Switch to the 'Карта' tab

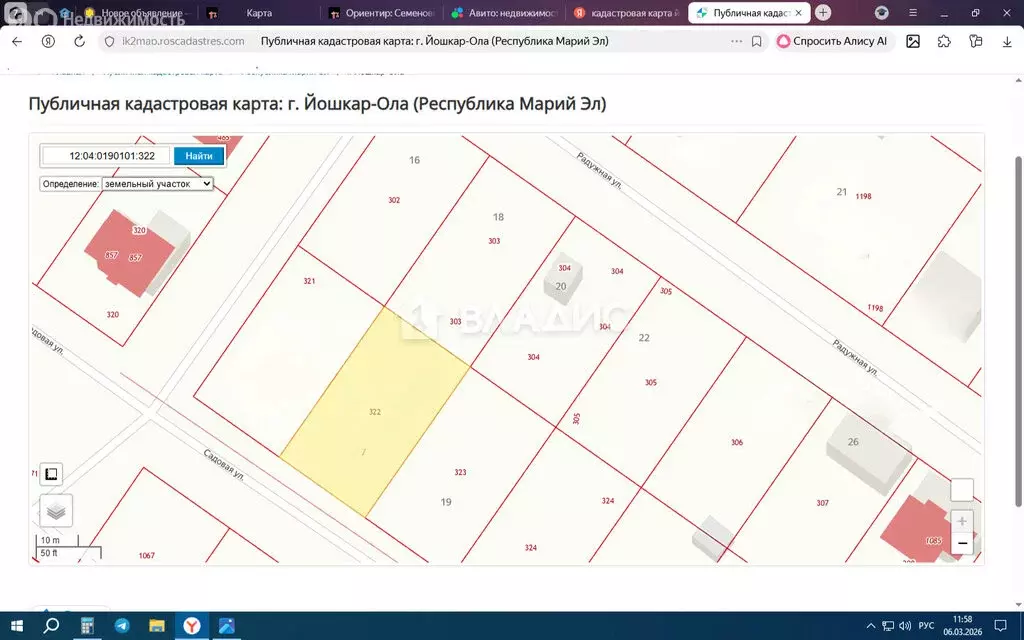coord(259,13)
